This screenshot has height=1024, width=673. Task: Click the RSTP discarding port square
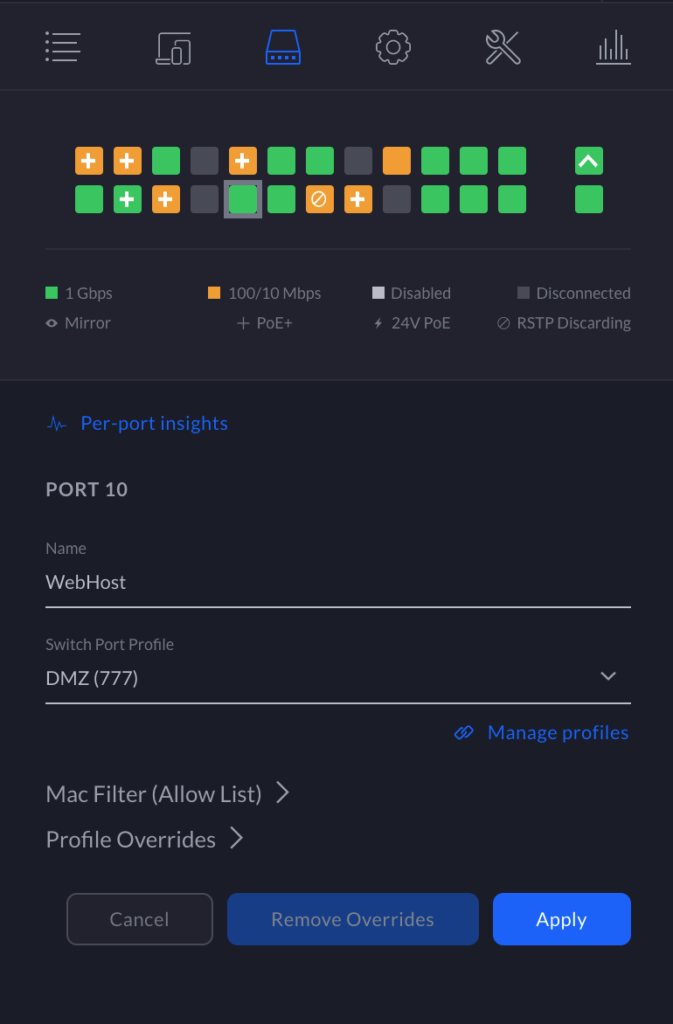pos(319,199)
